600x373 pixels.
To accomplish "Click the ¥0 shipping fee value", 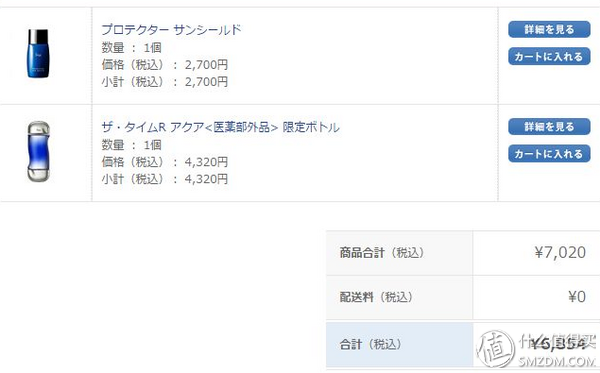I will [x=577, y=297].
